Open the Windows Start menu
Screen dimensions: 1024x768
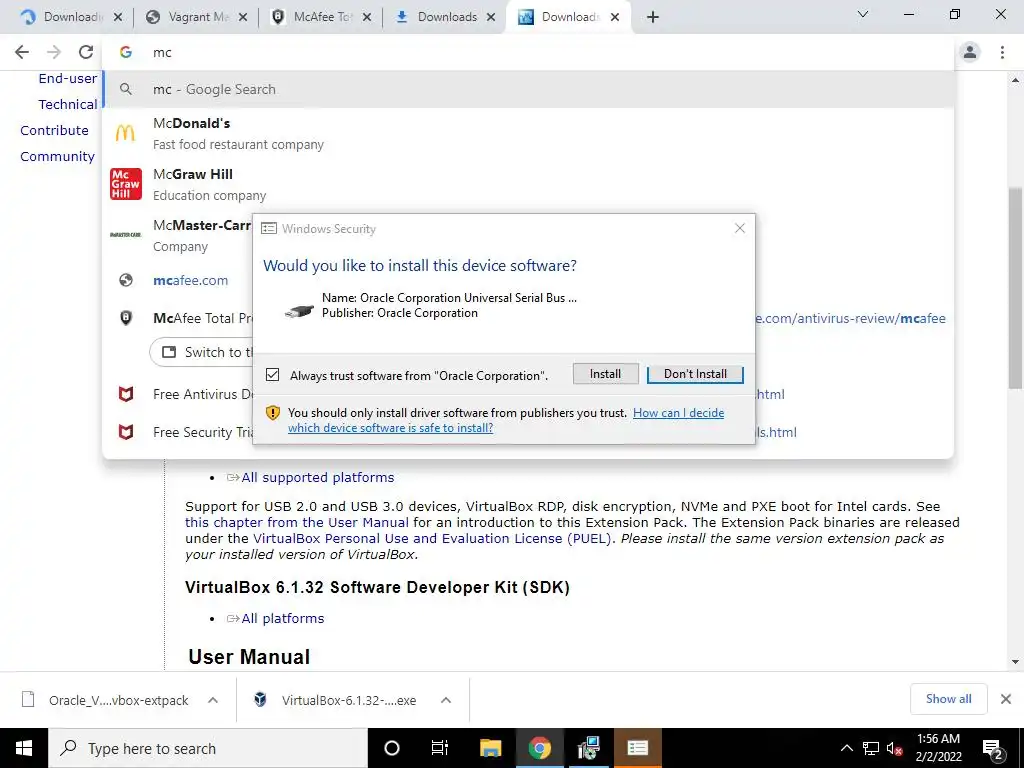click(x=24, y=748)
